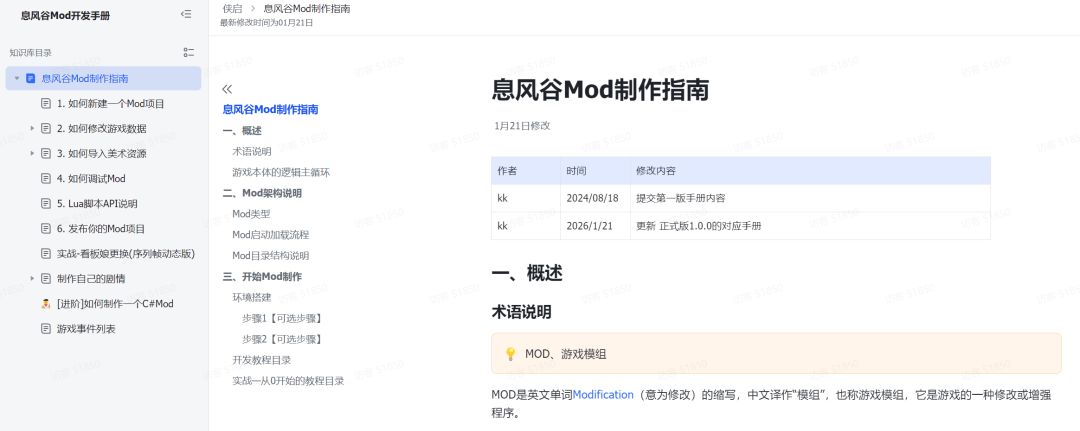Viewport: 1080px width, 431px height.
Task: Open [进阶]如何制作一个C#Mod page
Action: pos(115,304)
